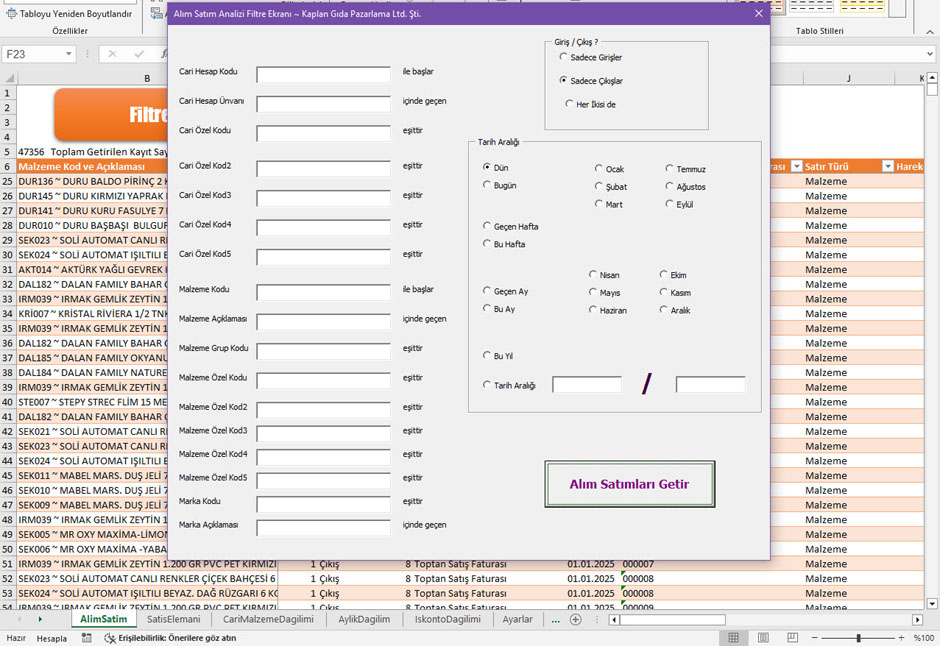Focus the Cari Hesap Kodu input field
This screenshot has width=940, height=646.
point(323,75)
